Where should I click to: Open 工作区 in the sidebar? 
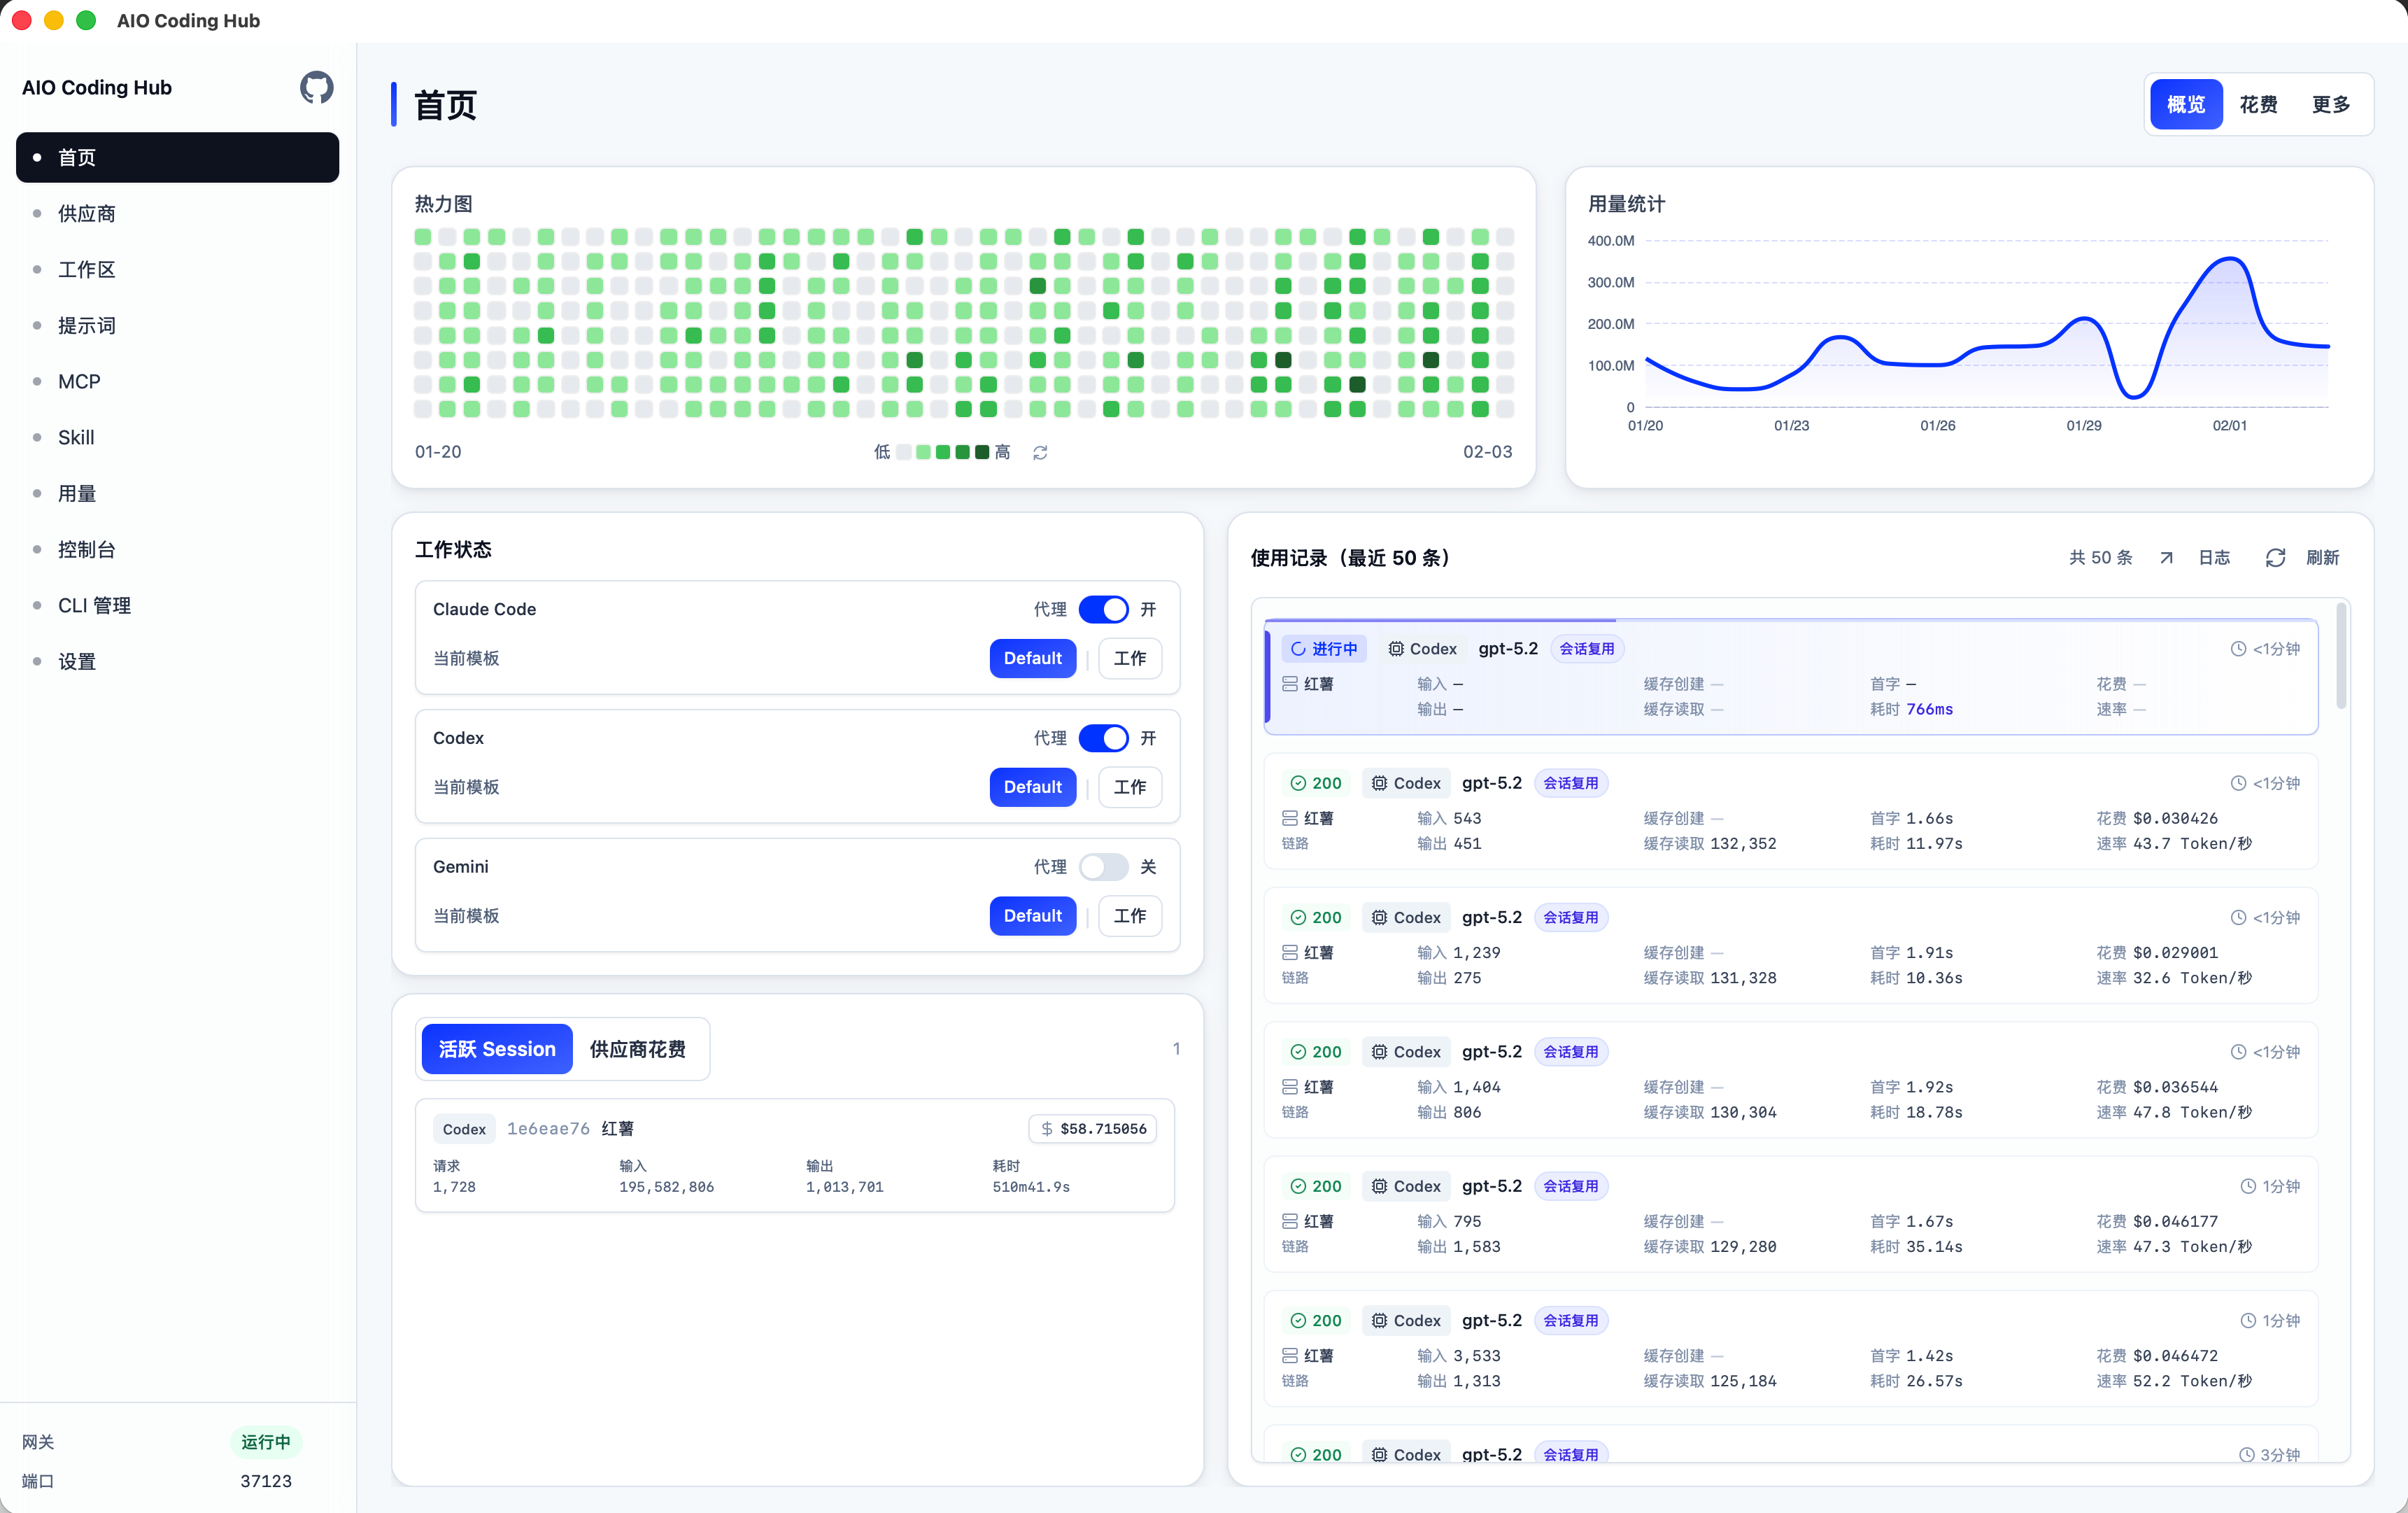(x=177, y=269)
